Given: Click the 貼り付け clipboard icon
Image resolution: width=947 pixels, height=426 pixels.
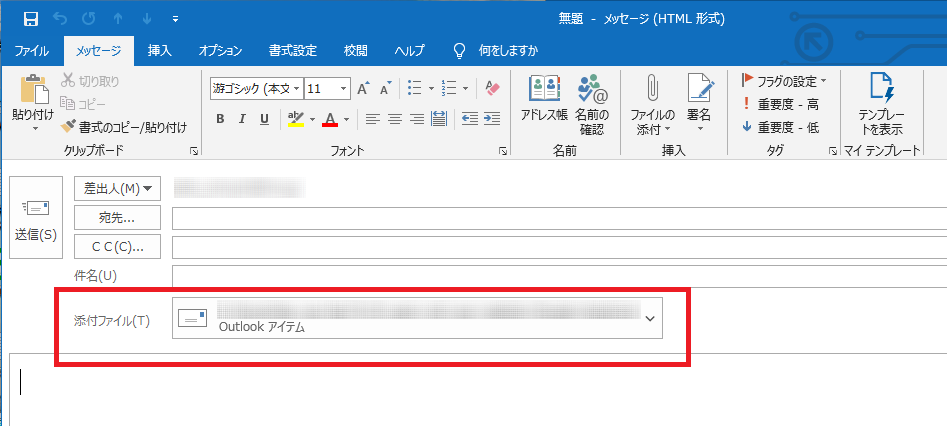Looking at the screenshot, I should click(x=33, y=90).
